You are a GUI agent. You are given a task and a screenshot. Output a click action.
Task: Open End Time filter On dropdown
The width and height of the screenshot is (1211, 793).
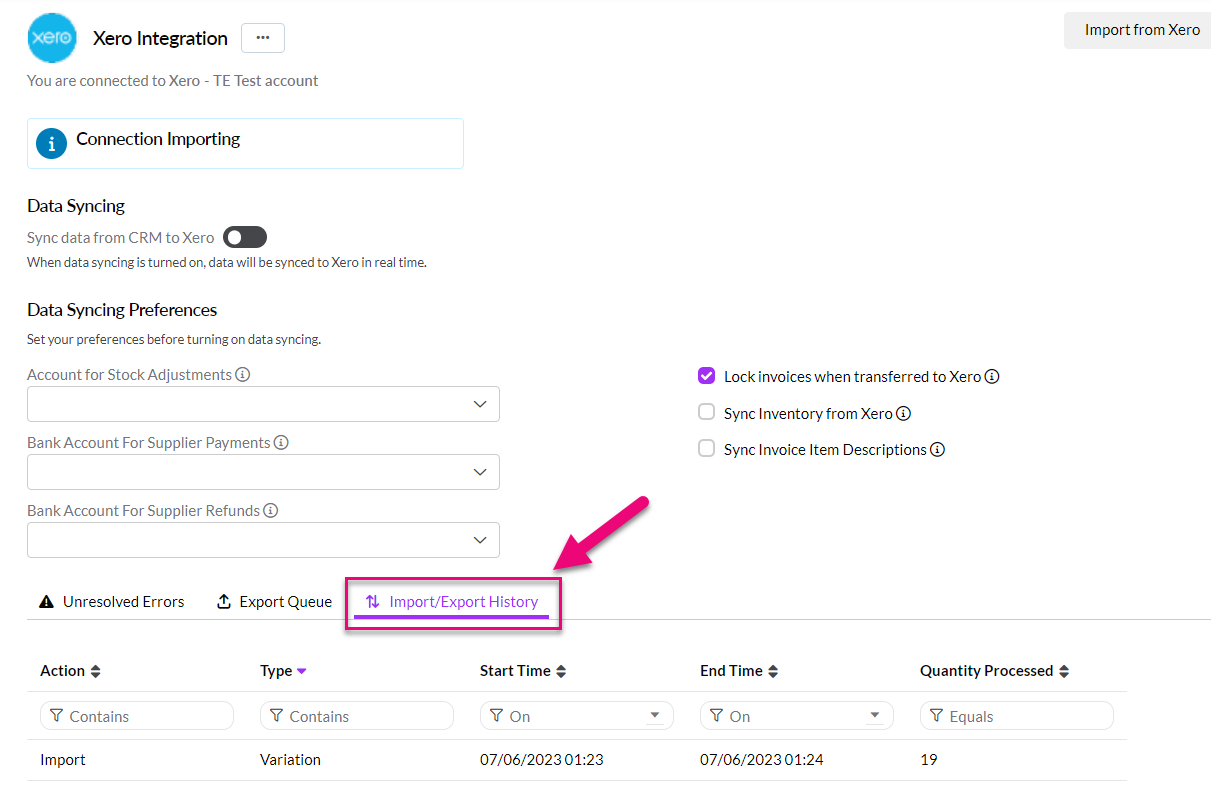coord(797,716)
